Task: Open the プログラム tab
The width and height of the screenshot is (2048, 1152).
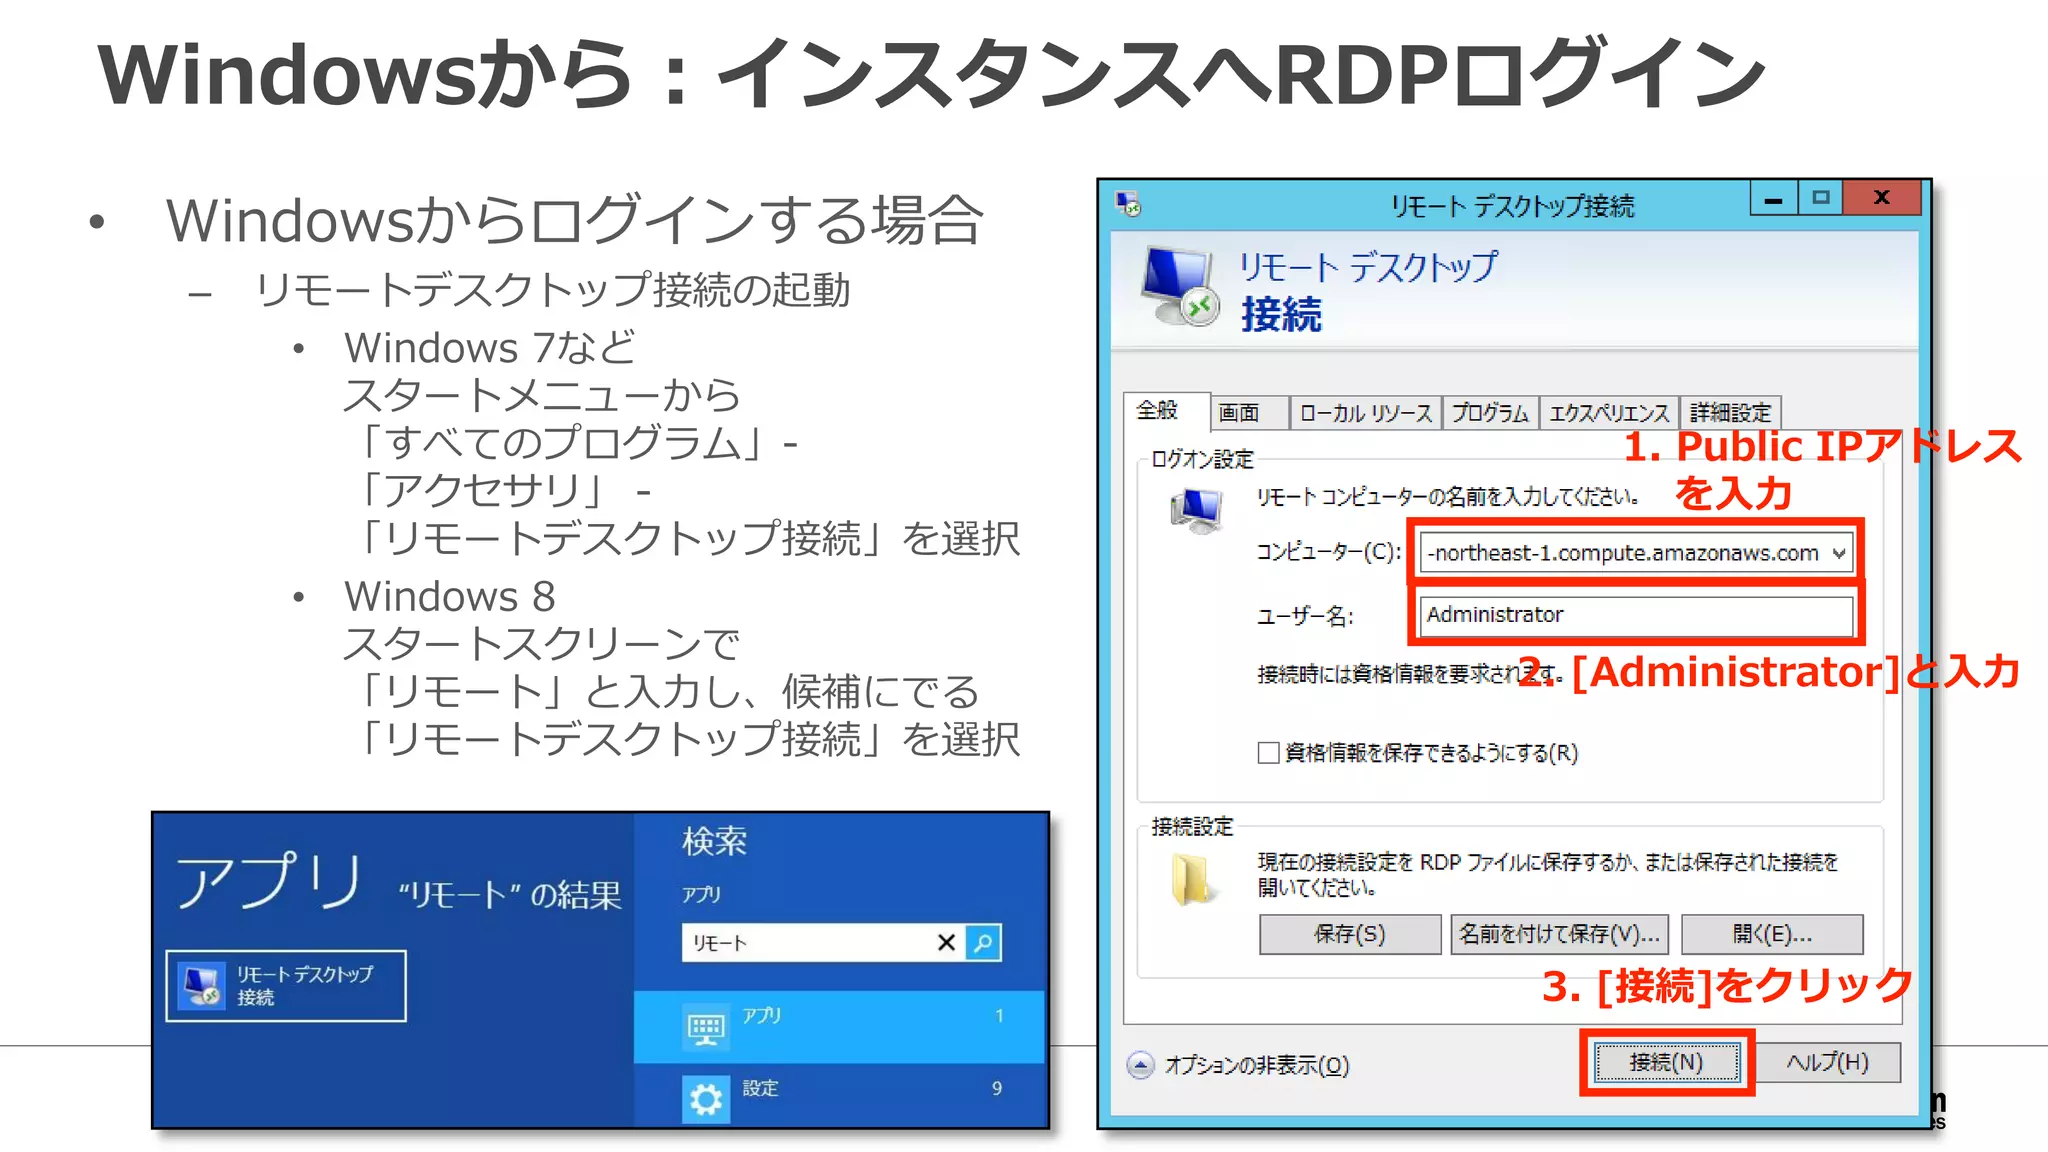Action: [1490, 413]
